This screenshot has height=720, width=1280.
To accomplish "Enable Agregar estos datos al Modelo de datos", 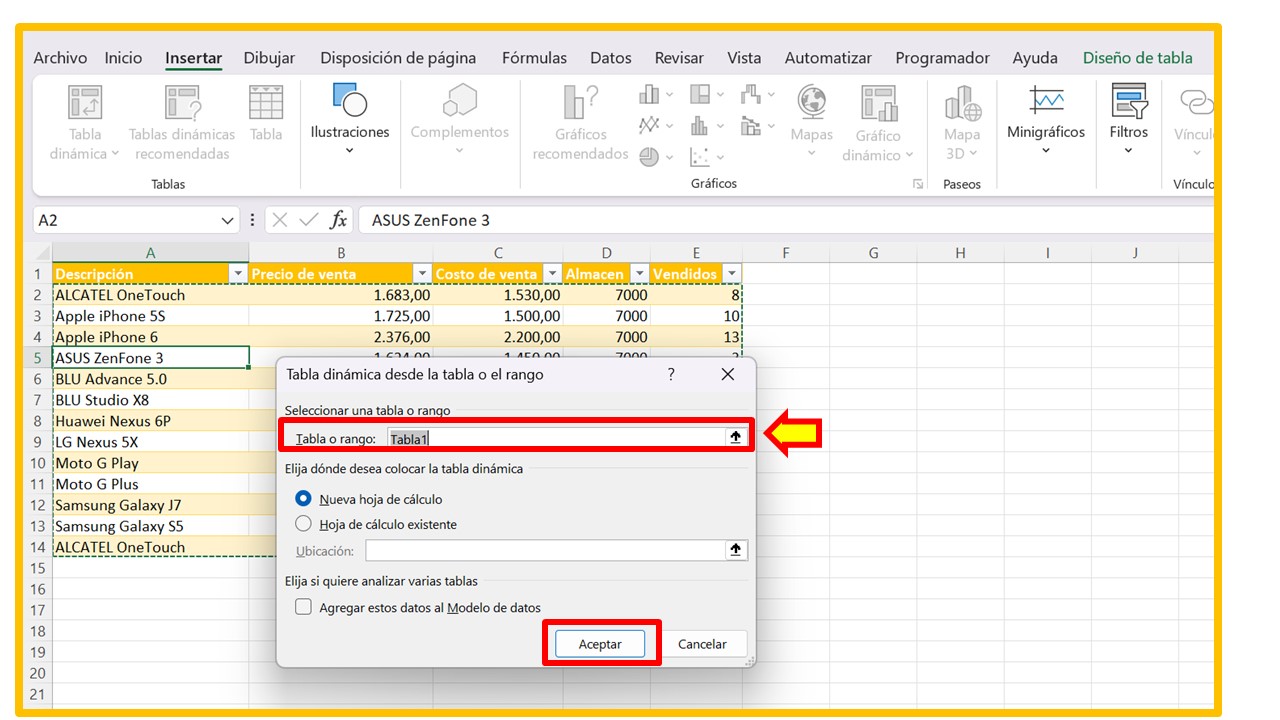I will tap(303, 606).
